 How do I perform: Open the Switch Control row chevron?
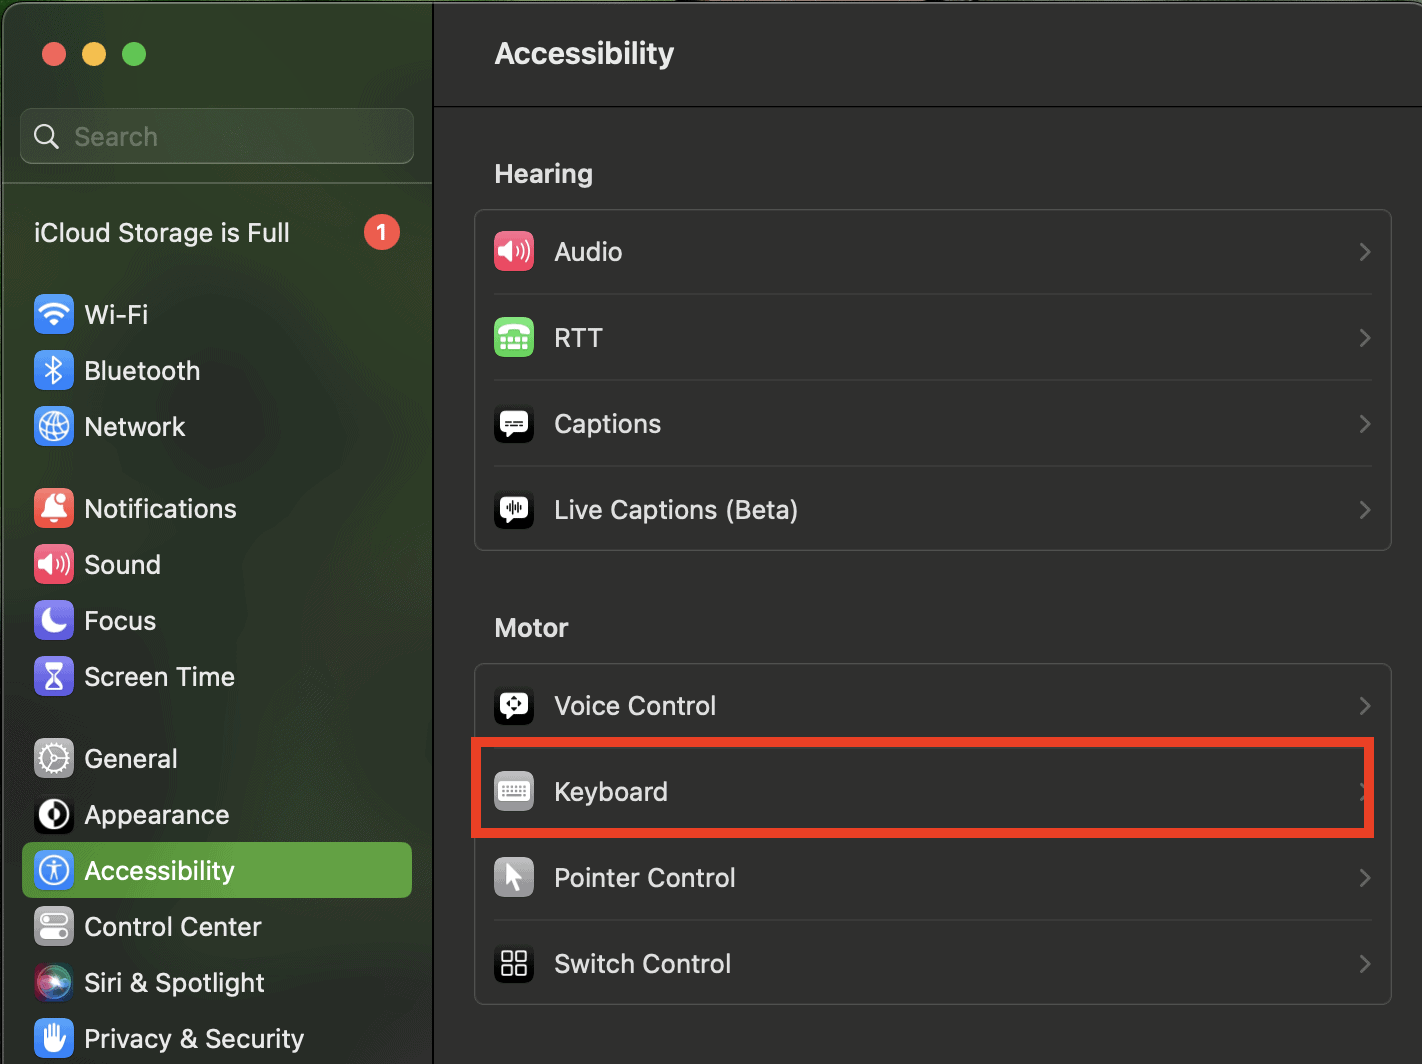tap(1364, 964)
